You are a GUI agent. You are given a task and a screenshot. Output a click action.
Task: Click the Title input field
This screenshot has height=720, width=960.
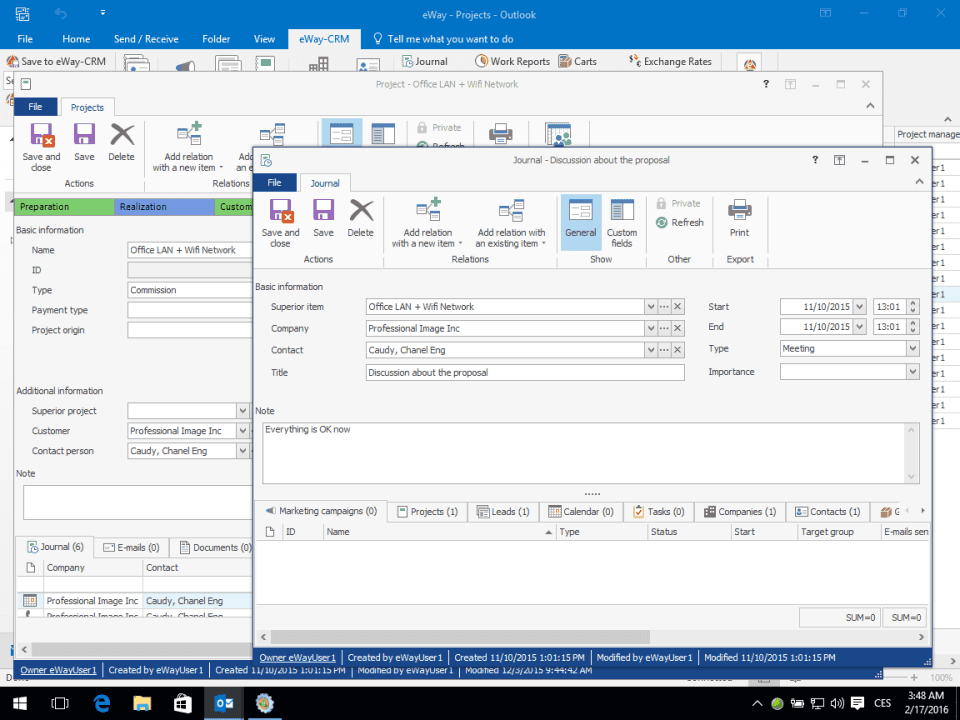(524, 372)
